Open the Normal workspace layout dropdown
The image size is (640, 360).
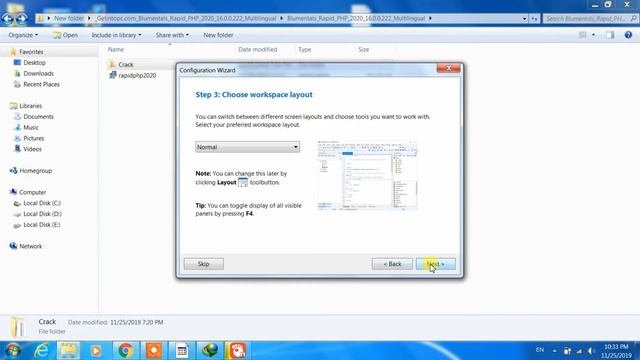tap(247, 147)
